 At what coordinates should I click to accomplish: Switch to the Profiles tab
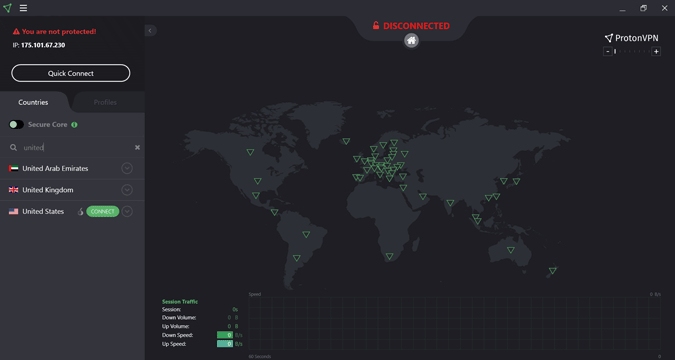point(105,102)
